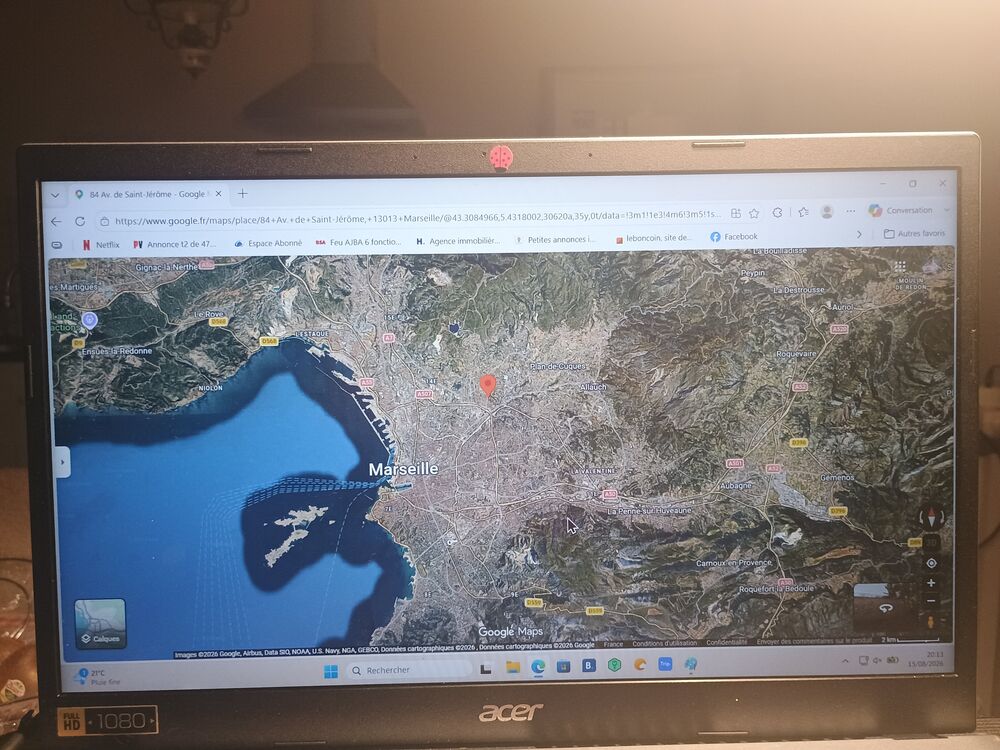Reload the page
The height and width of the screenshot is (750, 1000).
80,221
